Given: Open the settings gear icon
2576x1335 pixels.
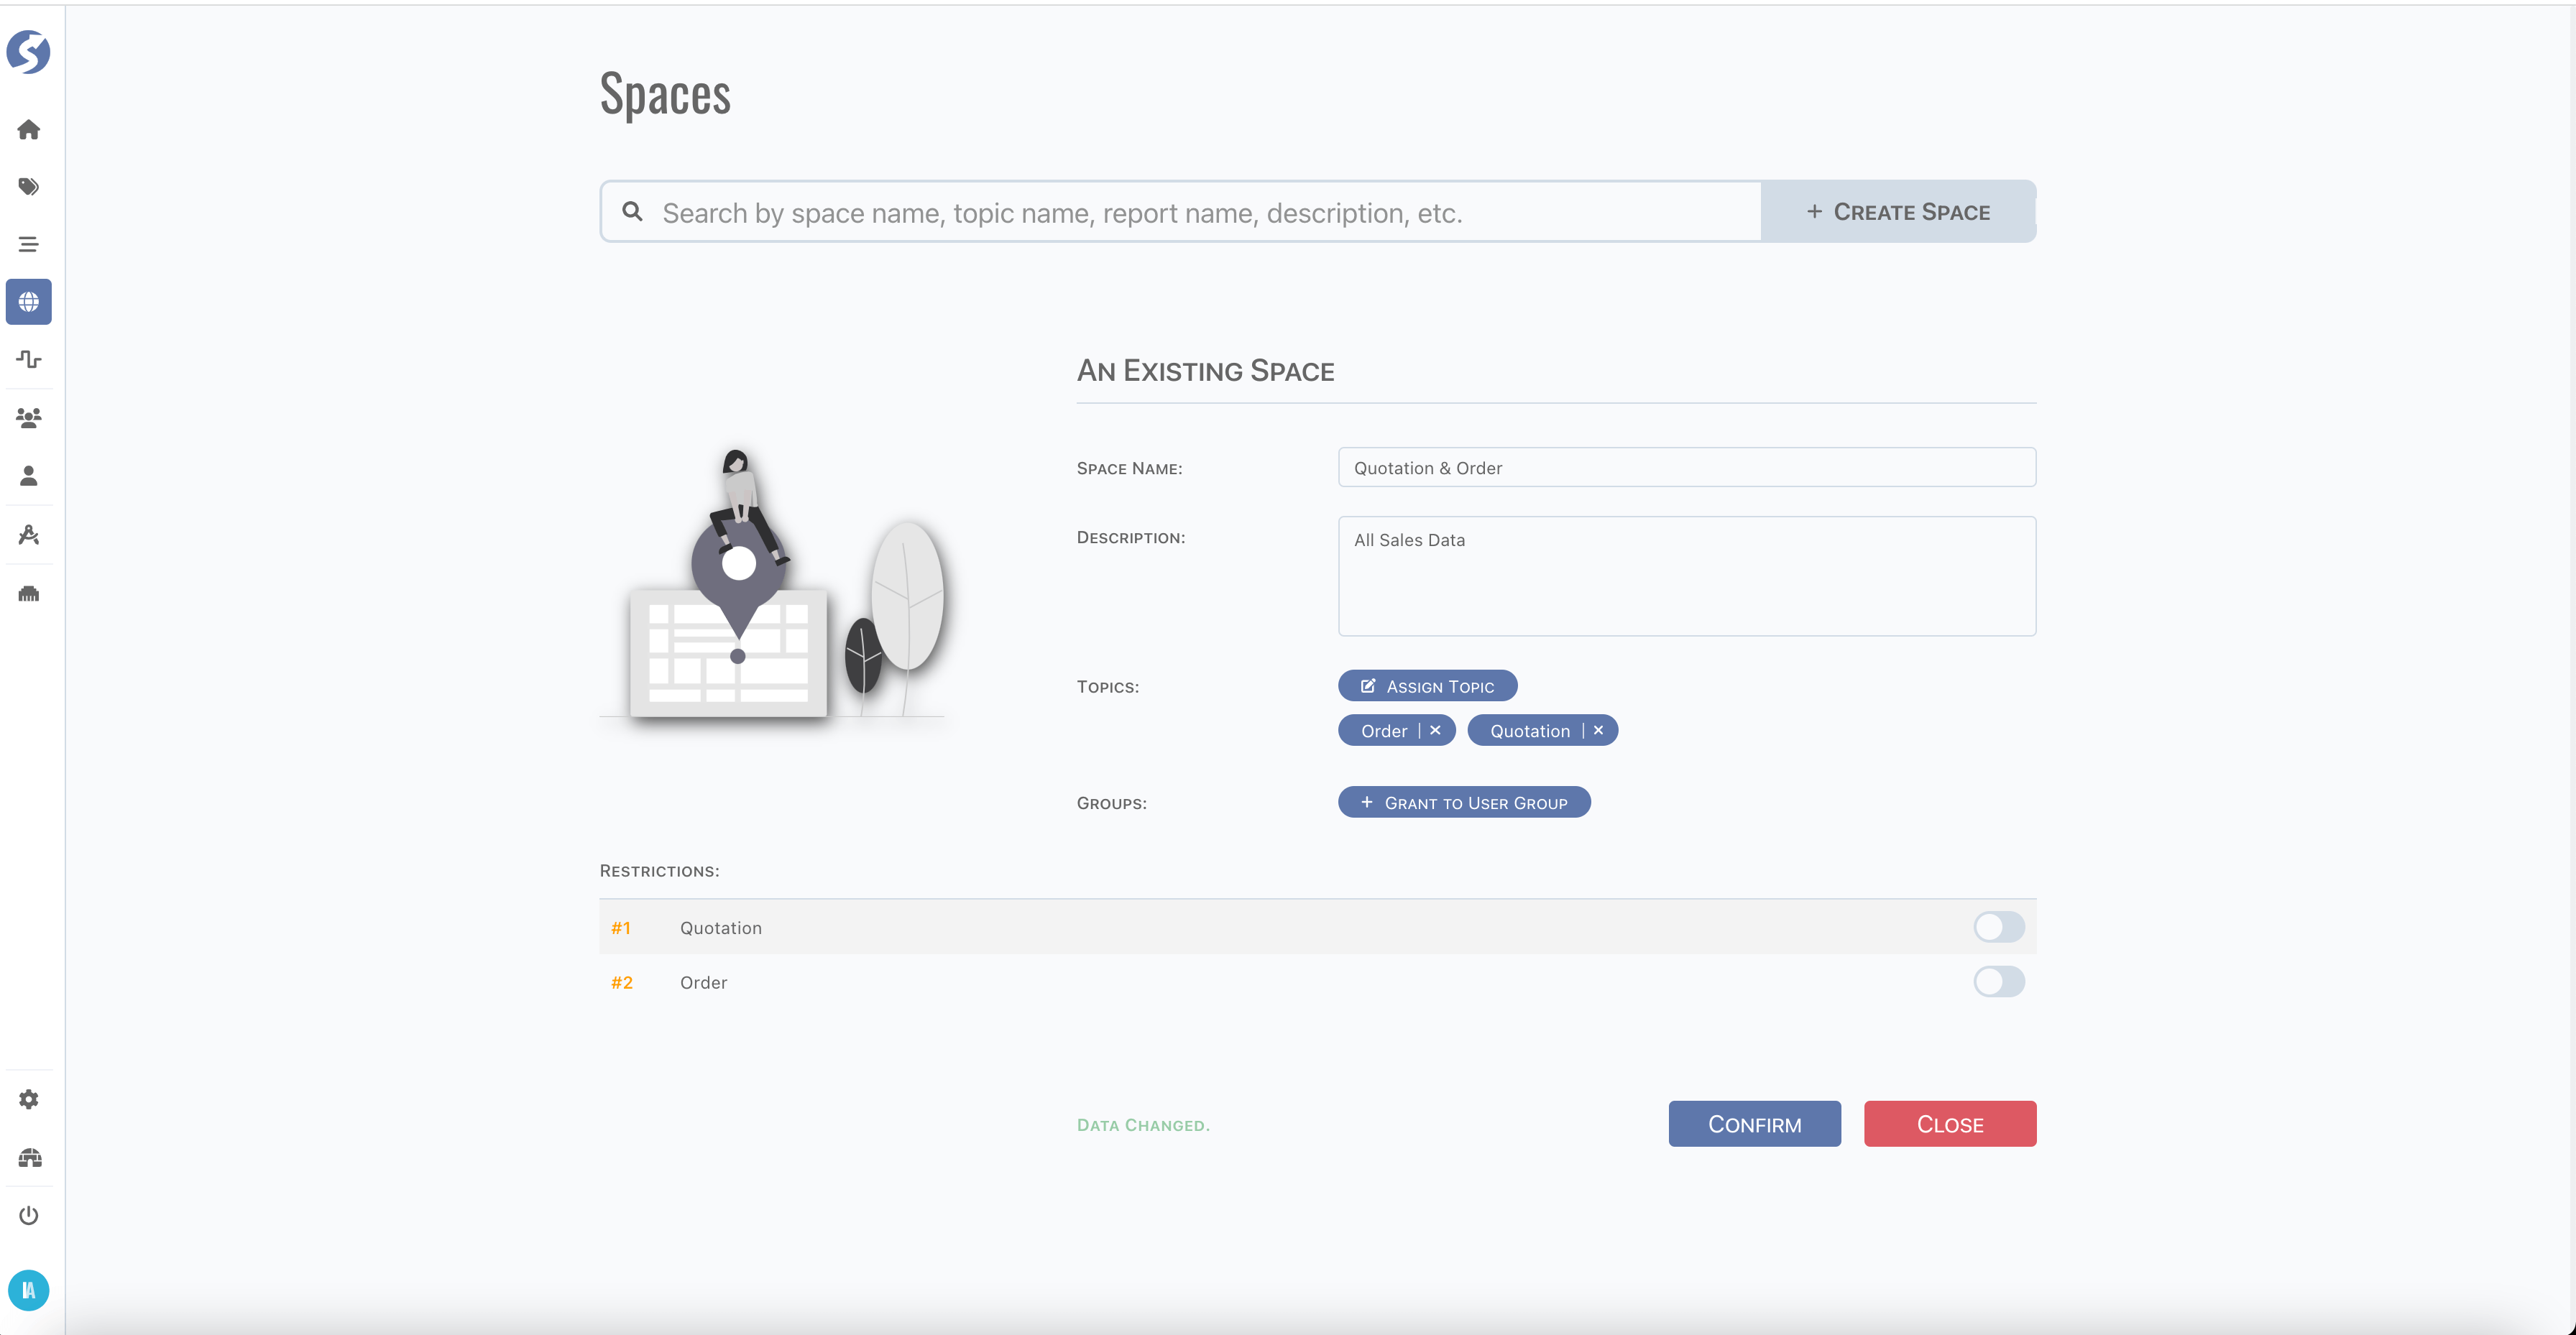Looking at the screenshot, I should [x=28, y=1099].
